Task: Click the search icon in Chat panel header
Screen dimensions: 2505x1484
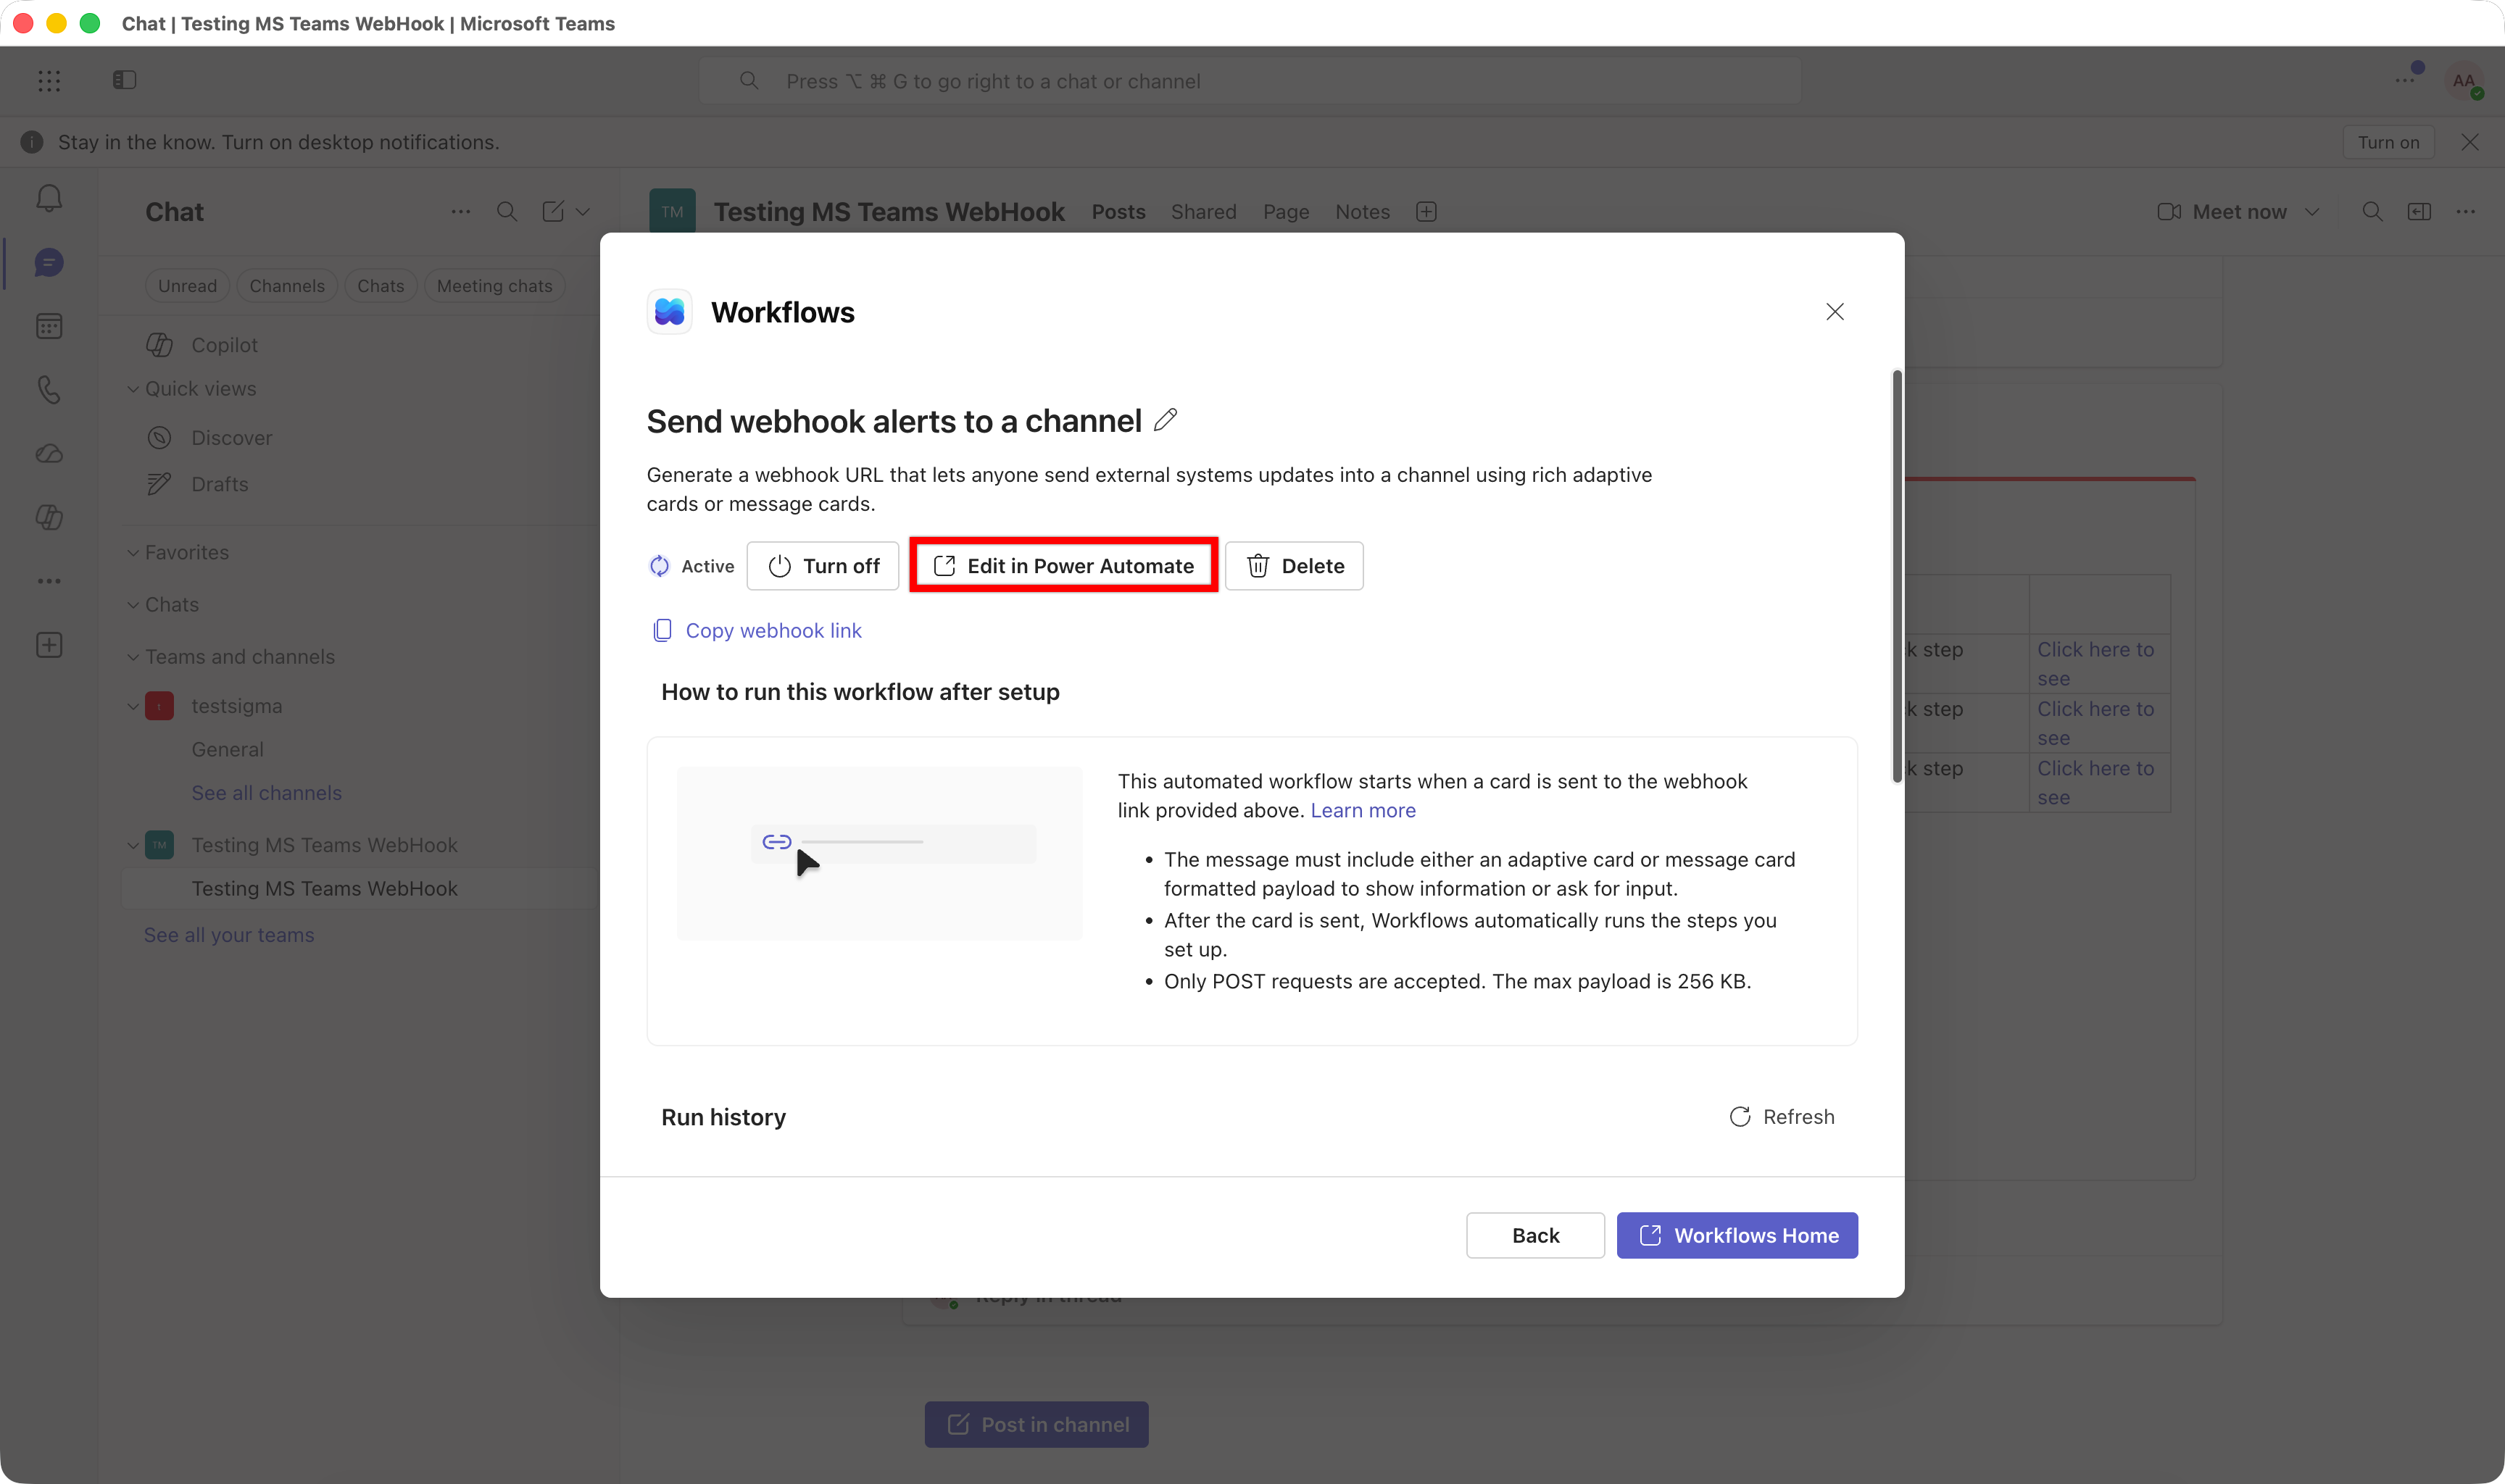Action: pyautogui.click(x=507, y=211)
